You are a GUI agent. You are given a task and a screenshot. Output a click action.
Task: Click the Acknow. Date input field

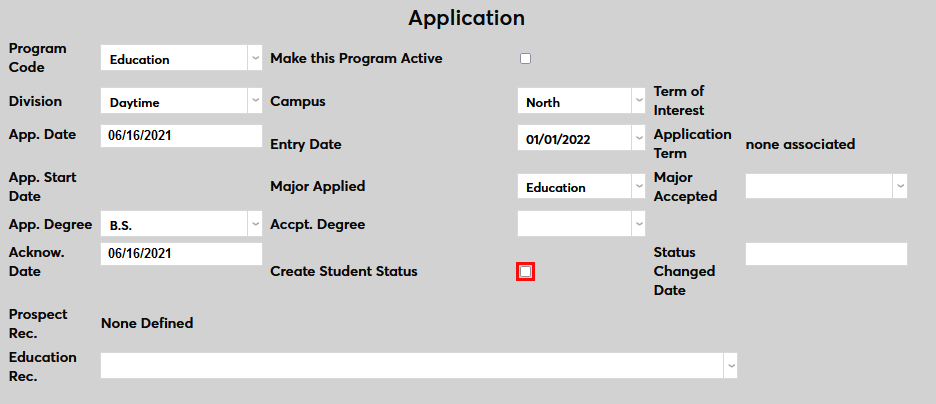[181, 254]
